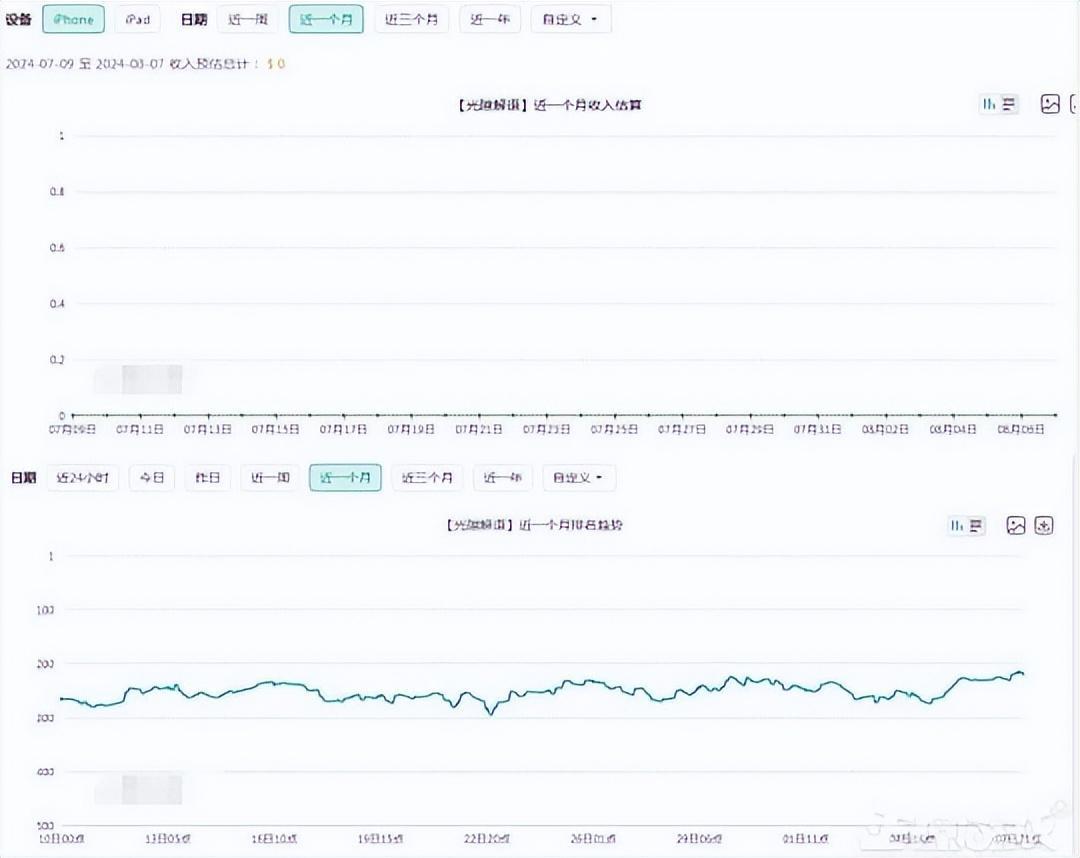
Task: Select iPhone device option
Action: click(73, 19)
